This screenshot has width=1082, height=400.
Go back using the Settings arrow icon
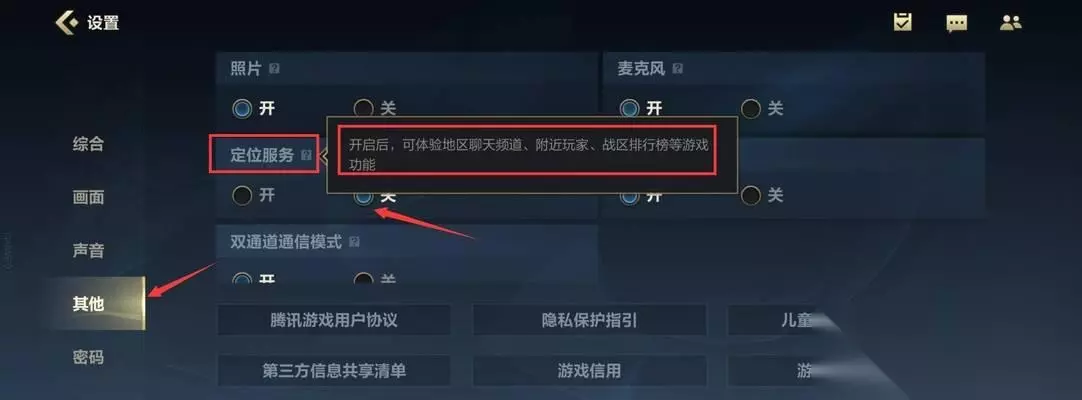(67, 23)
